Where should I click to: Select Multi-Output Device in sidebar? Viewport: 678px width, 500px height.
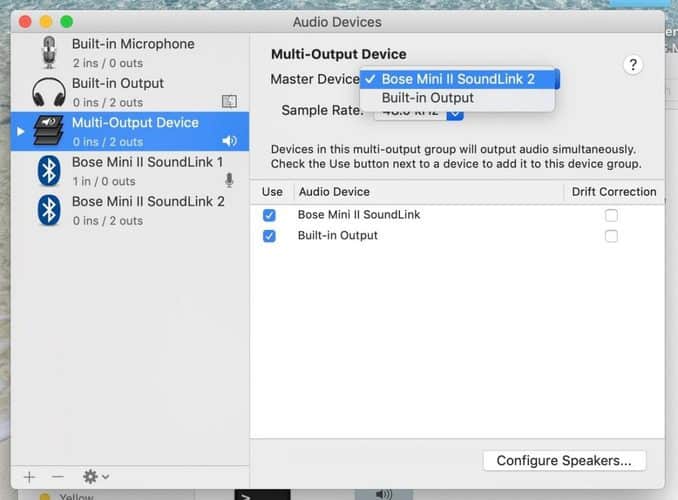pos(130,131)
